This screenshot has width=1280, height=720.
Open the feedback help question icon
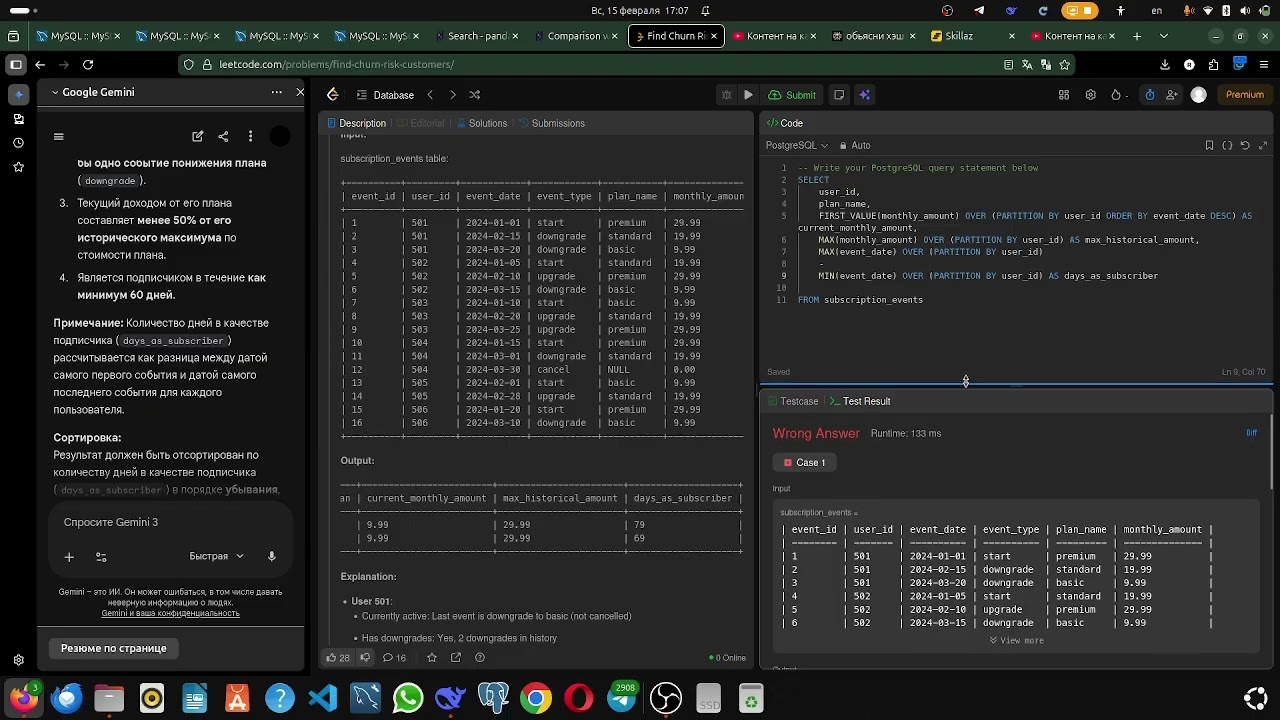pos(480,658)
